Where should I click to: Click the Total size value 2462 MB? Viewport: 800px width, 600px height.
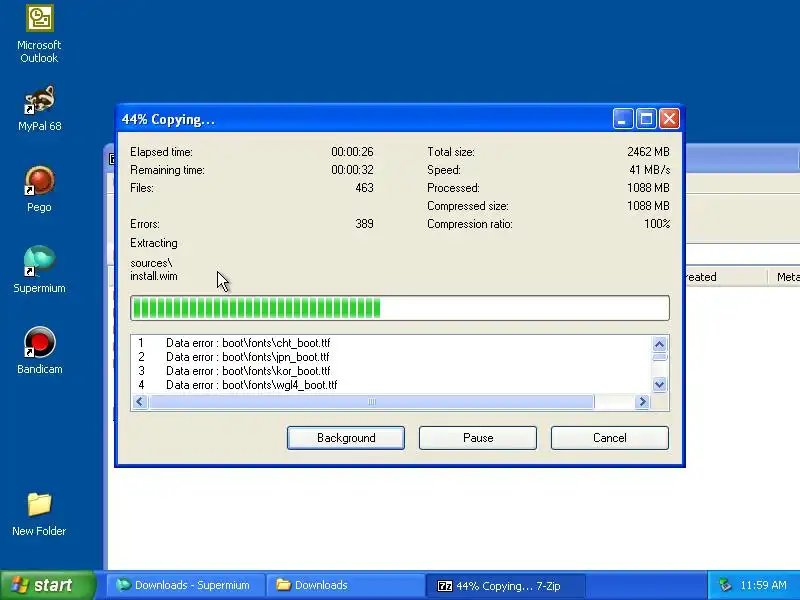(x=648, y=152)
